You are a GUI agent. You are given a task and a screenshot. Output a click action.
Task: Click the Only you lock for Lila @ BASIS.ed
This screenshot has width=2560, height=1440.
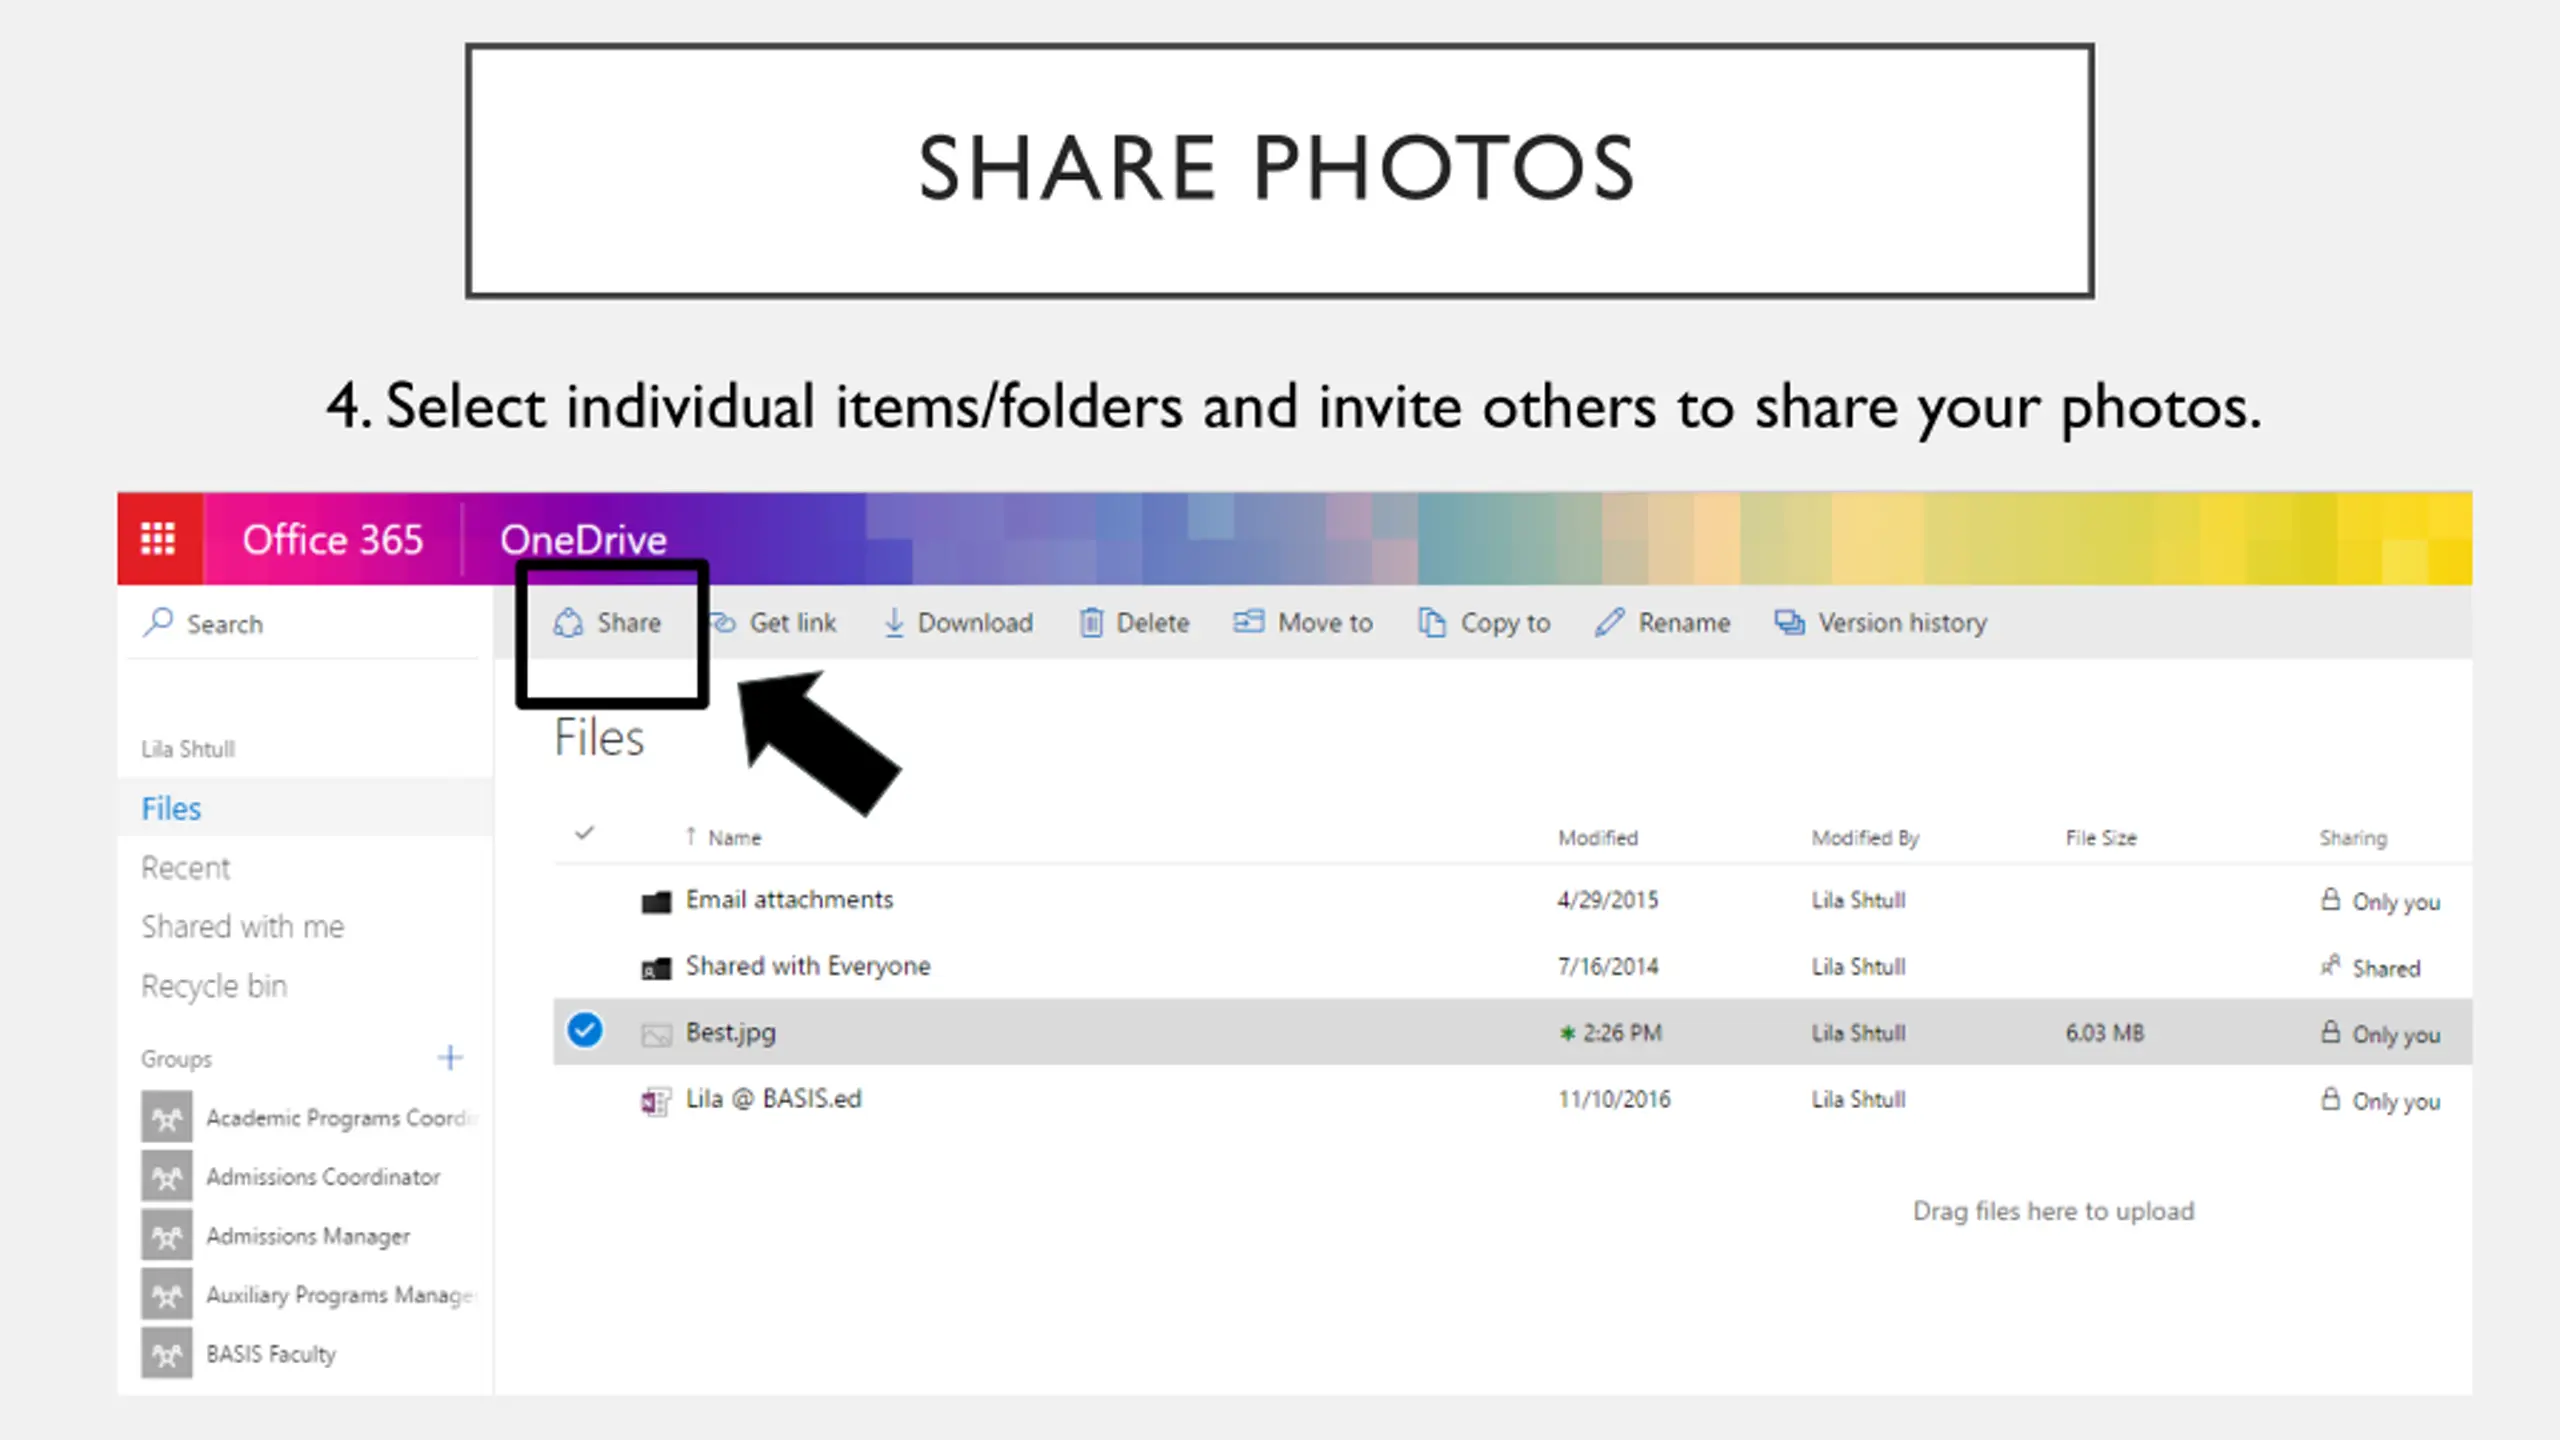point(2330,1098)
